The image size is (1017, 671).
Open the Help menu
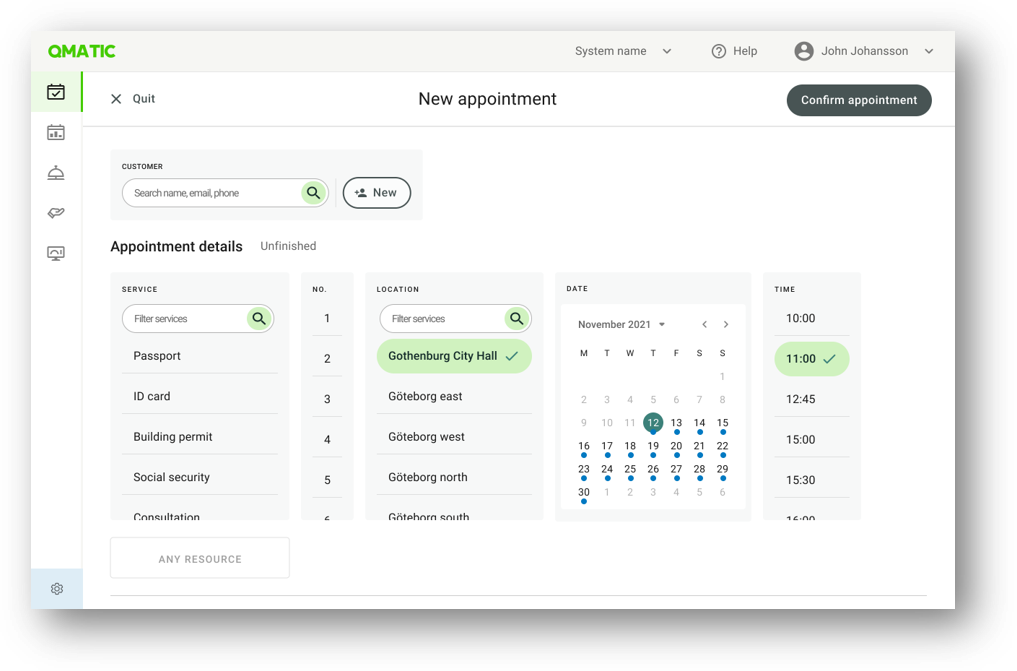tap(735, 51)
